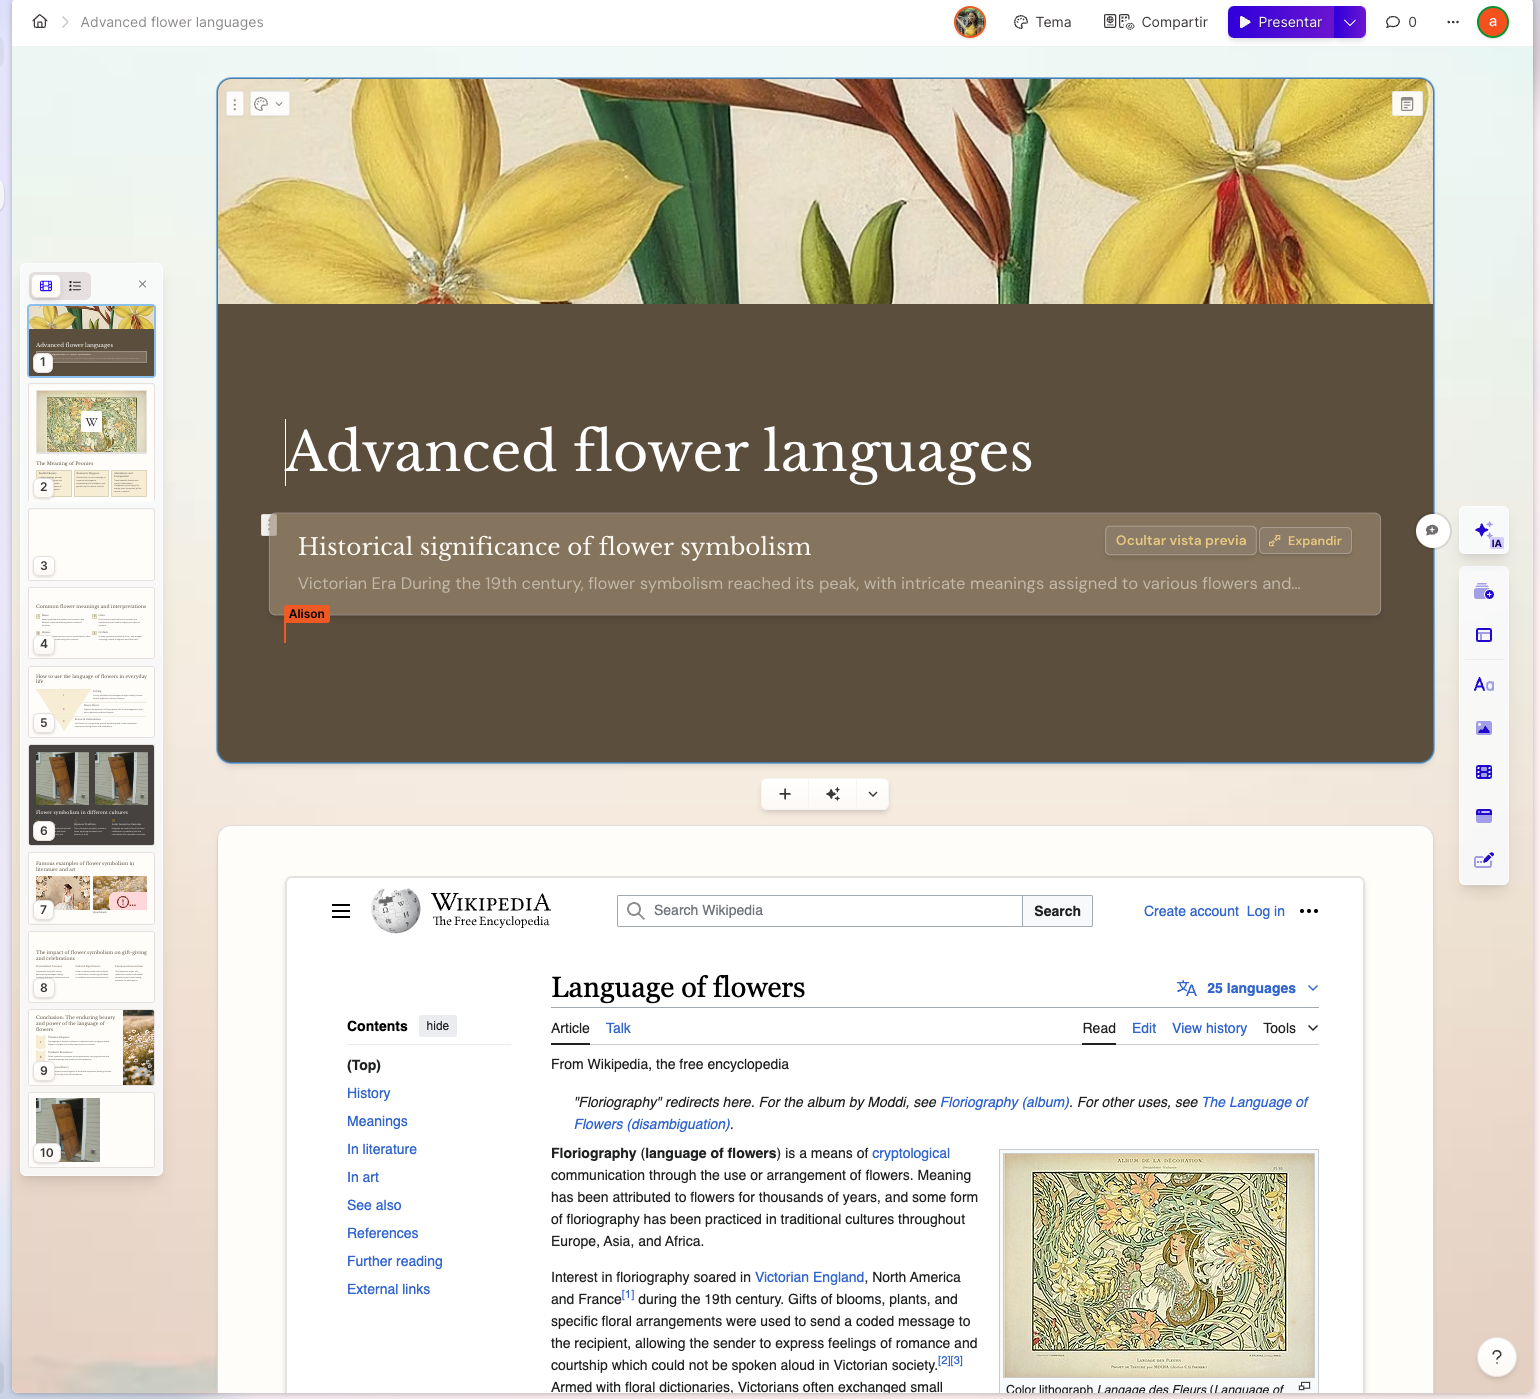Expand the add card options chevron

click(x=873, y=794)
